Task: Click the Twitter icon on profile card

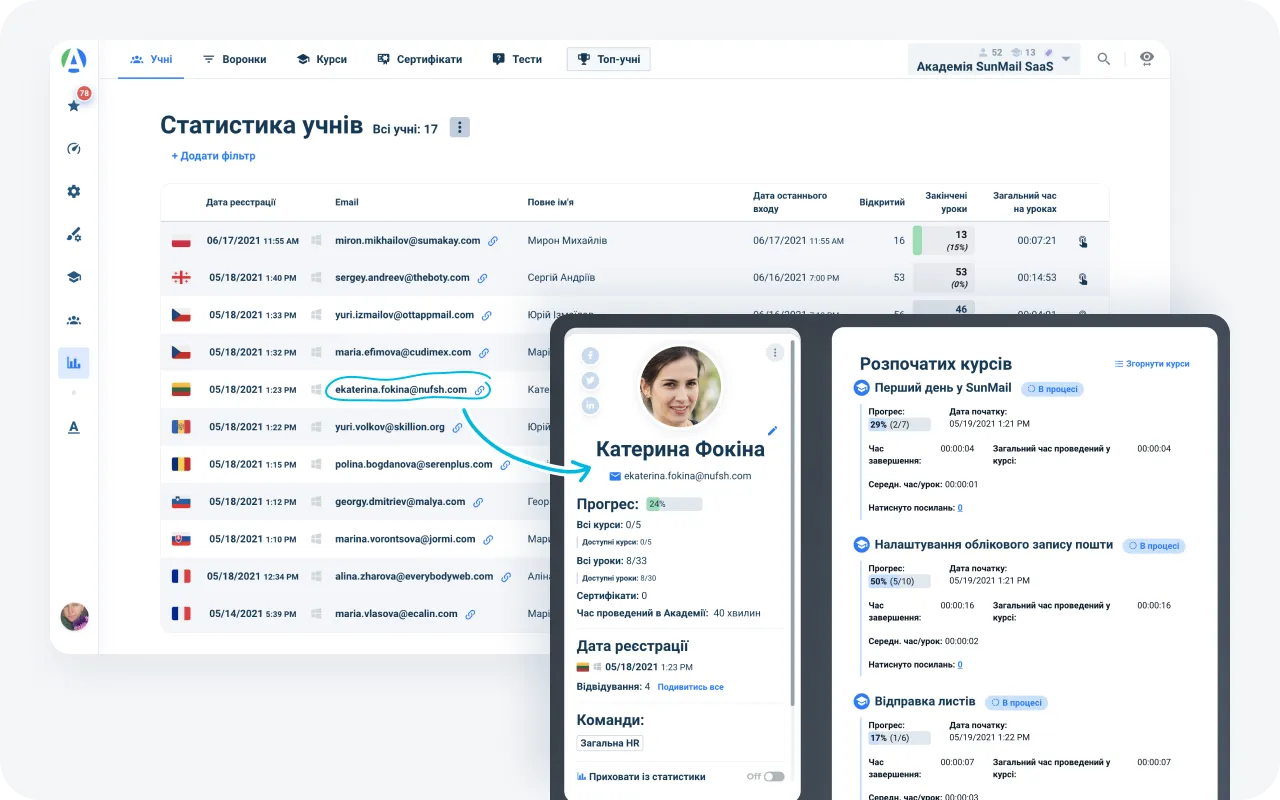Action: click(x=590, y=380)
